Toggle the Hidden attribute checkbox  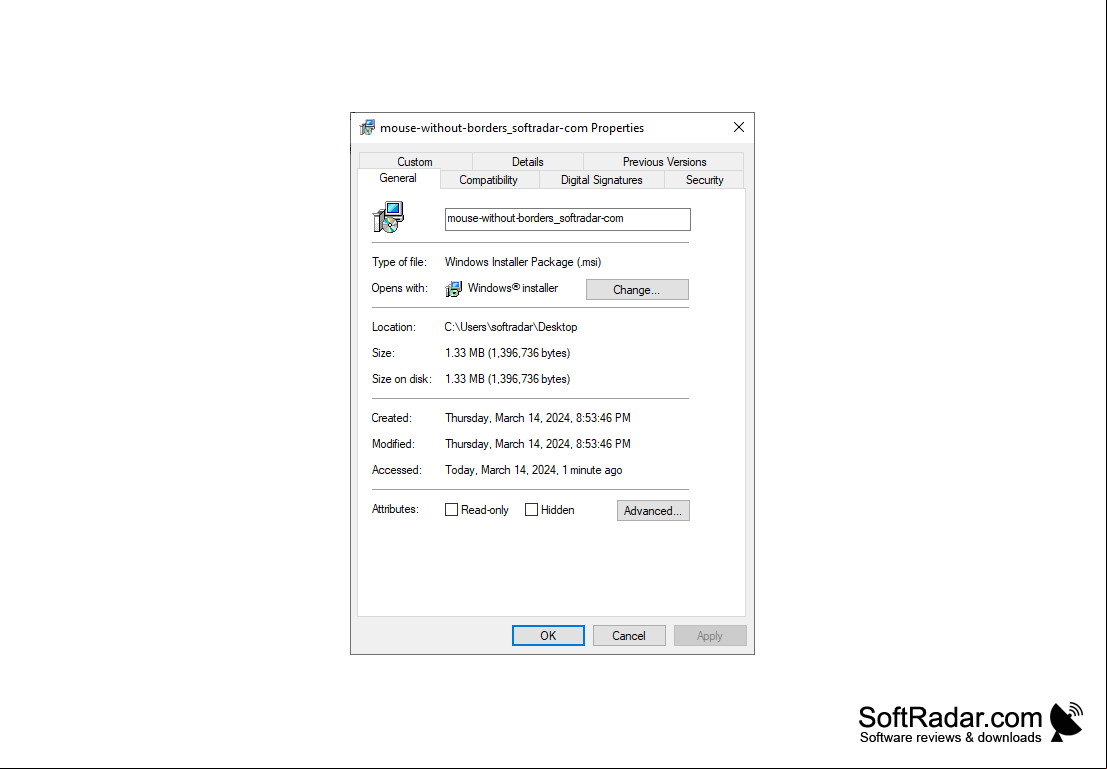point(532,510)
